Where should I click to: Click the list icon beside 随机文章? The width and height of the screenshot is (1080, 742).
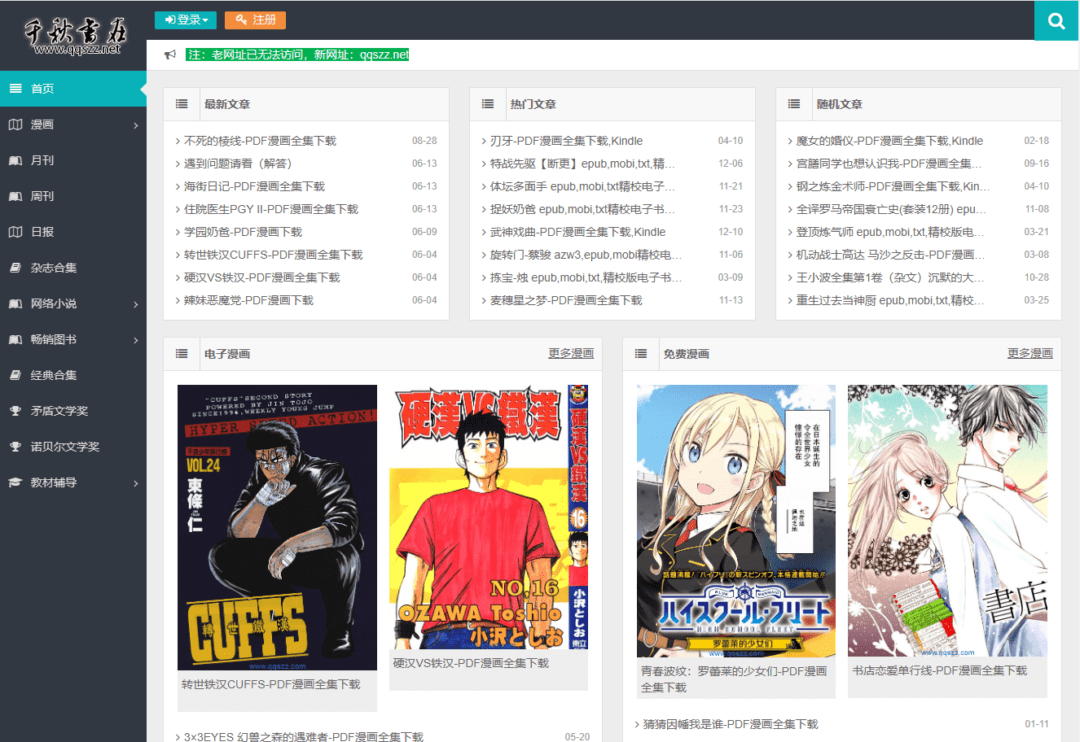[x=793, y=104]
